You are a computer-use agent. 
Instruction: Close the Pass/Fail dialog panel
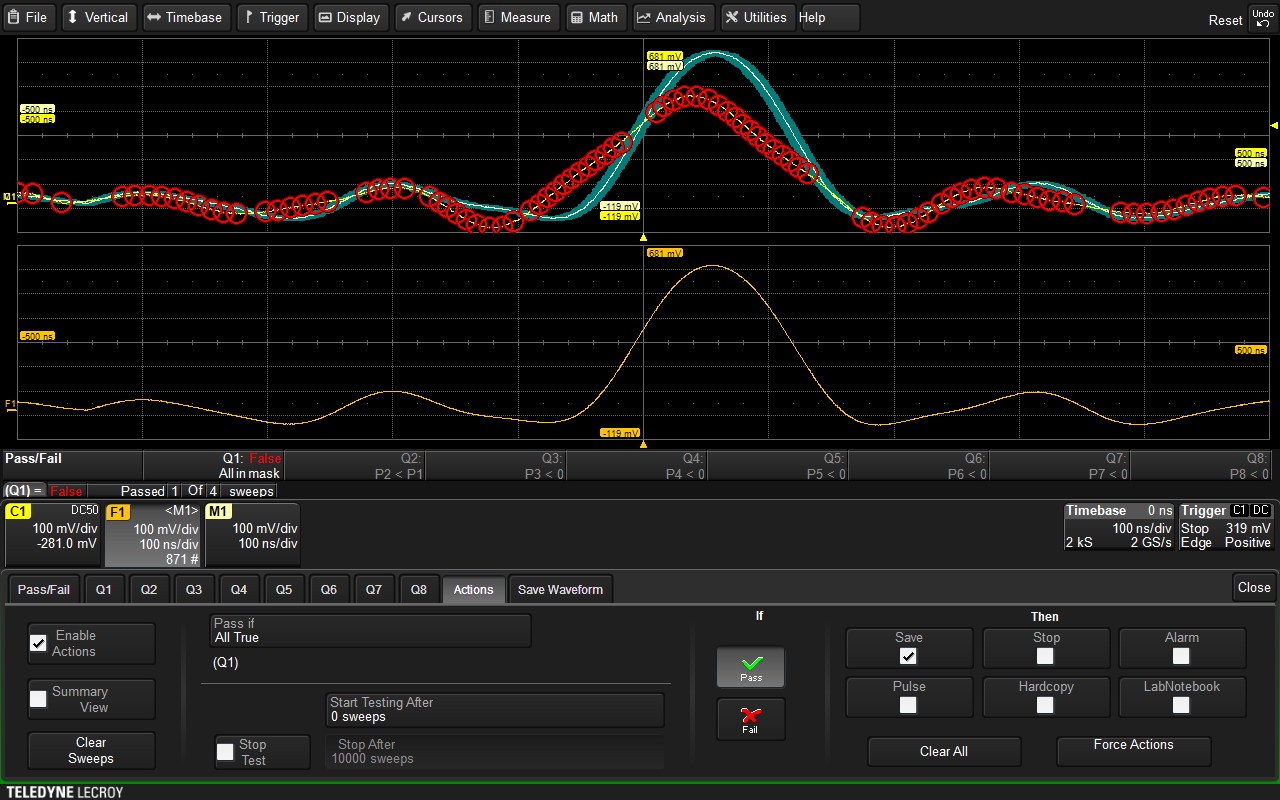(x=1254, y=587)
